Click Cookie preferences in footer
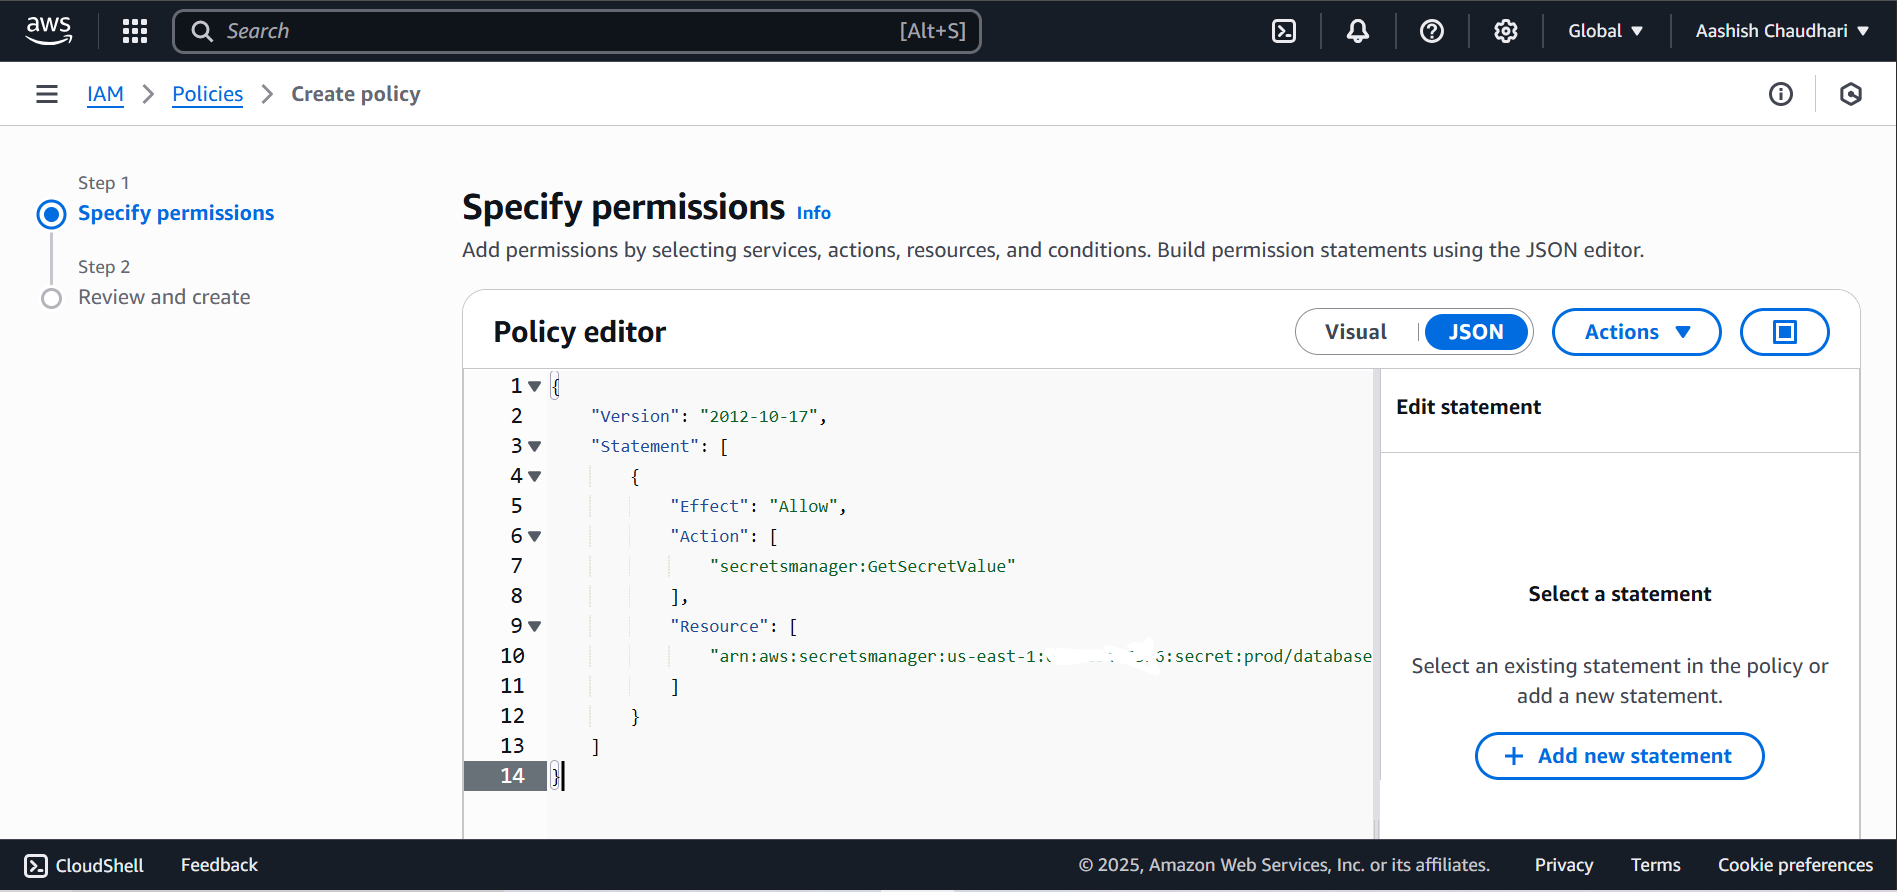 1795,865
